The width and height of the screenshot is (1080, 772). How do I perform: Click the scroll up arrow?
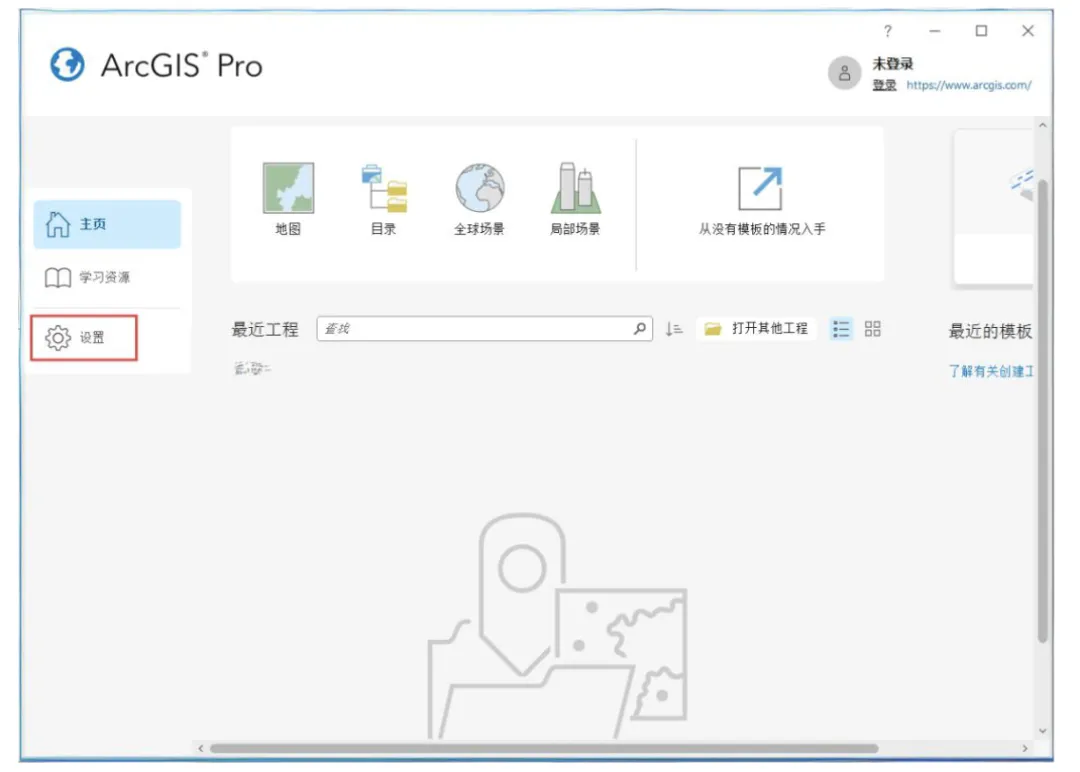[x=1043, y=125]
